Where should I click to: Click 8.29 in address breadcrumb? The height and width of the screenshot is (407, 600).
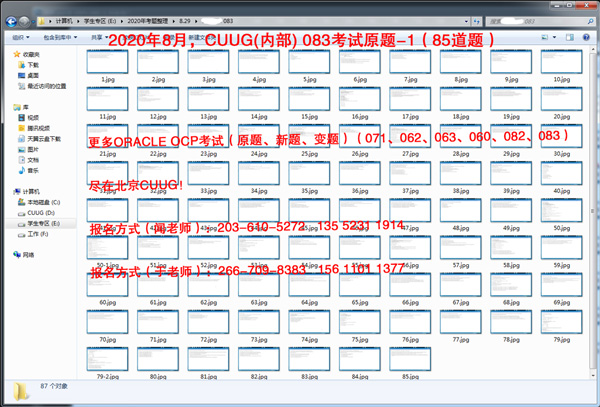(185, 21)
